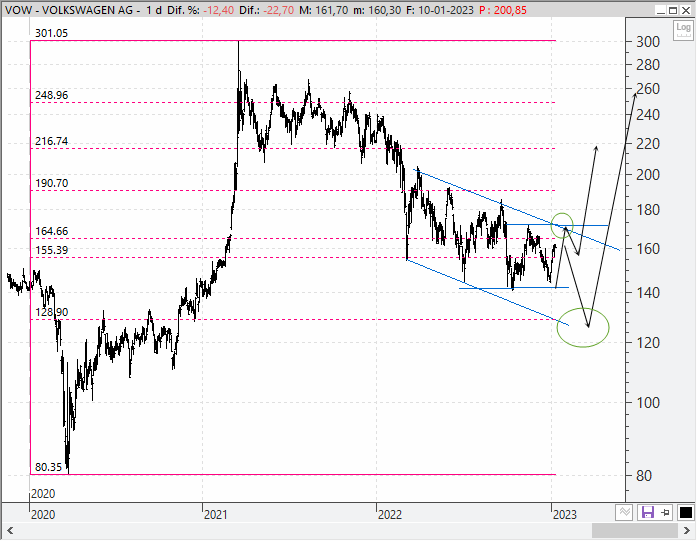The width and height of the screenshot is (697, 541).
Task: Click the pin icon beside save
Action: 666,513
